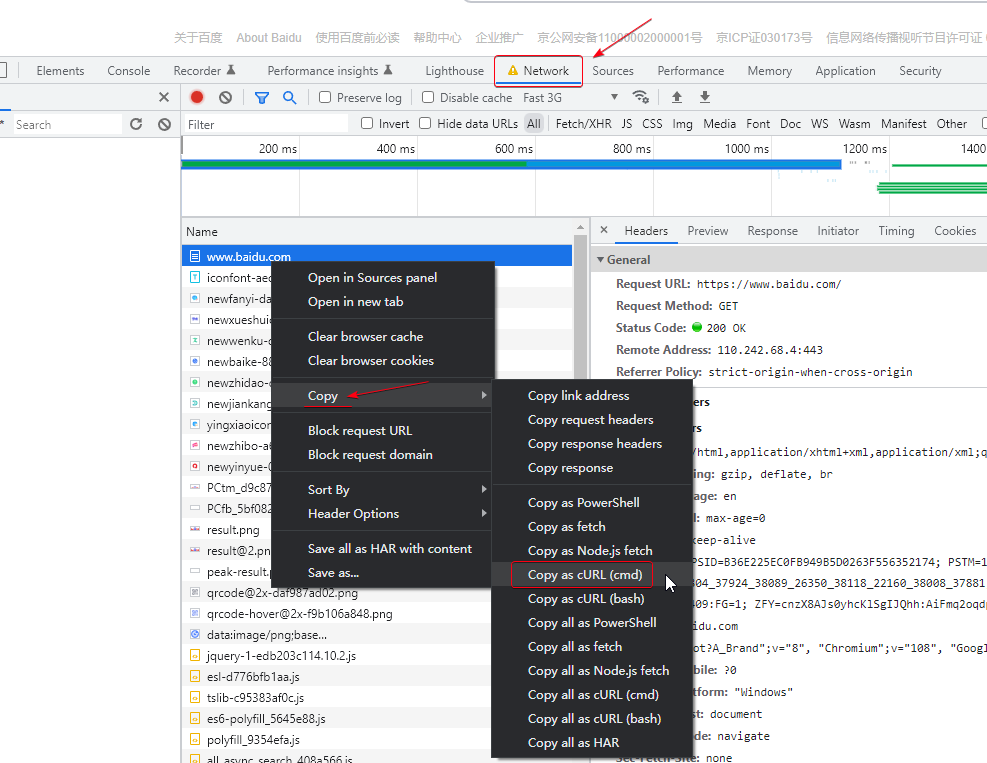The image size is (987, 763).
Task: Close the request details pane
Action: [x=604, y=230]
